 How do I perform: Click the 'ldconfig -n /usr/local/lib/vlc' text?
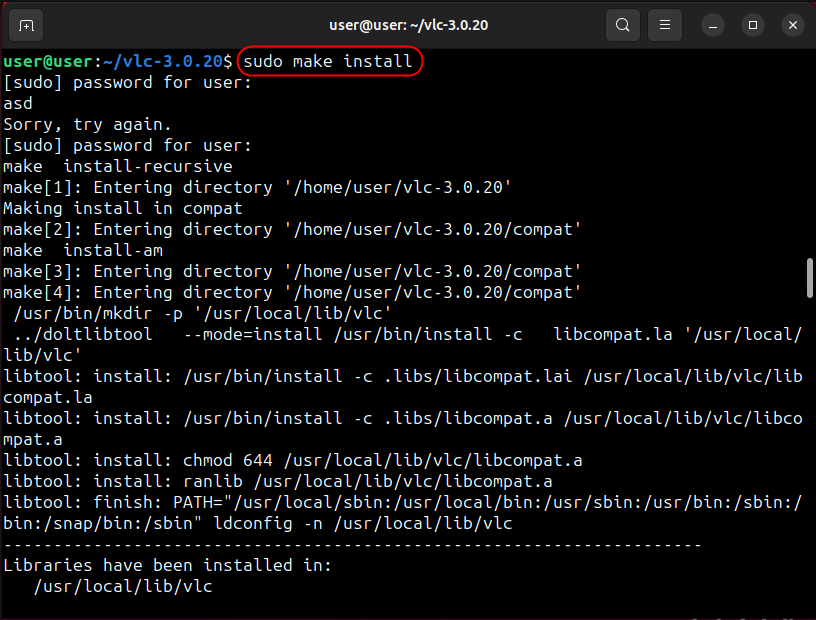pyautogui.click(x=363, y=523)
